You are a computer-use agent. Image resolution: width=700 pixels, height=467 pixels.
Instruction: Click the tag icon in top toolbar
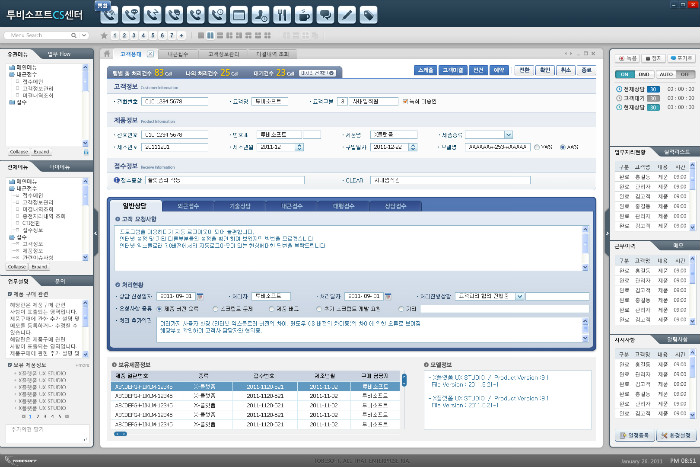pos(369,14)
